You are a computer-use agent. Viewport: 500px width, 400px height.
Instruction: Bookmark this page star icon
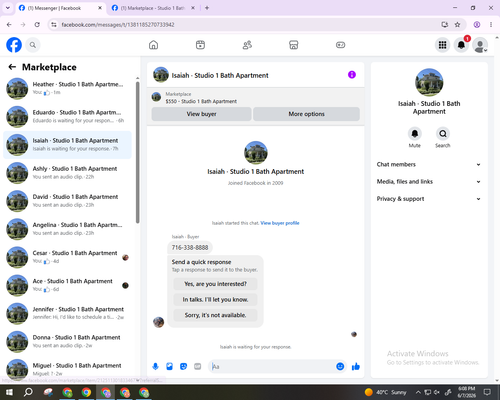(x=457, y=25)
